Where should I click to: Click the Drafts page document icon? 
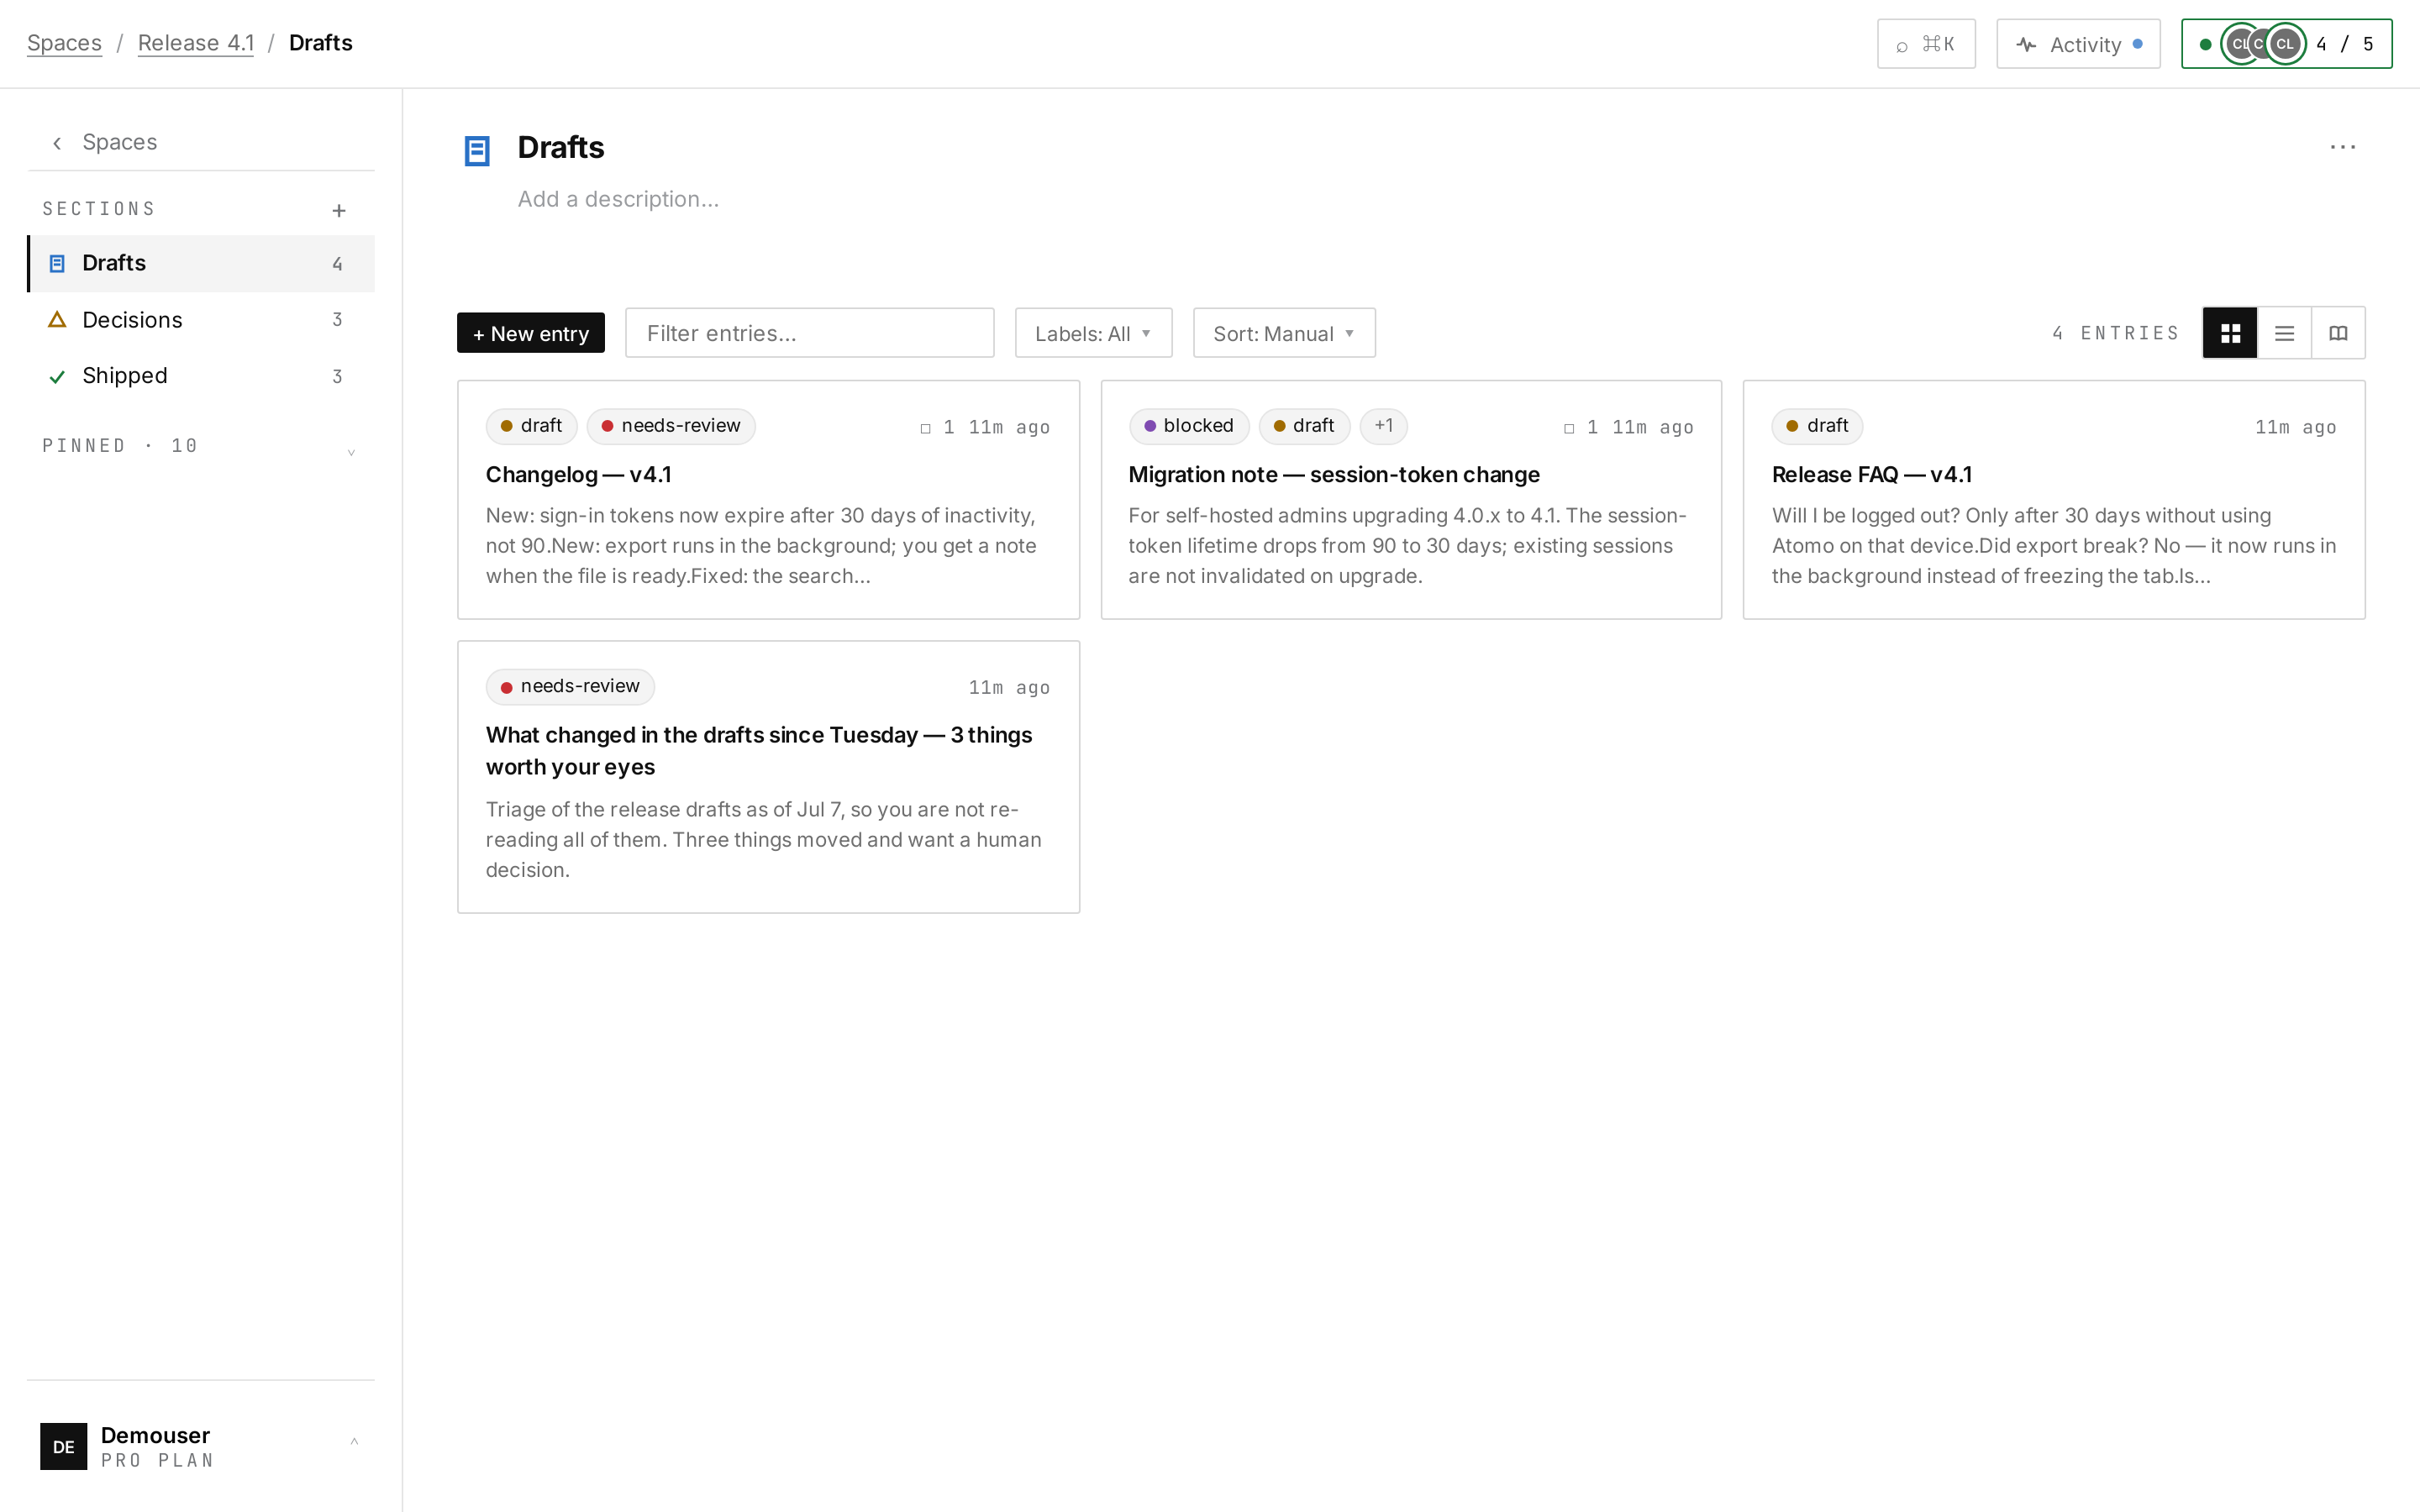click(x=477, y=151)
